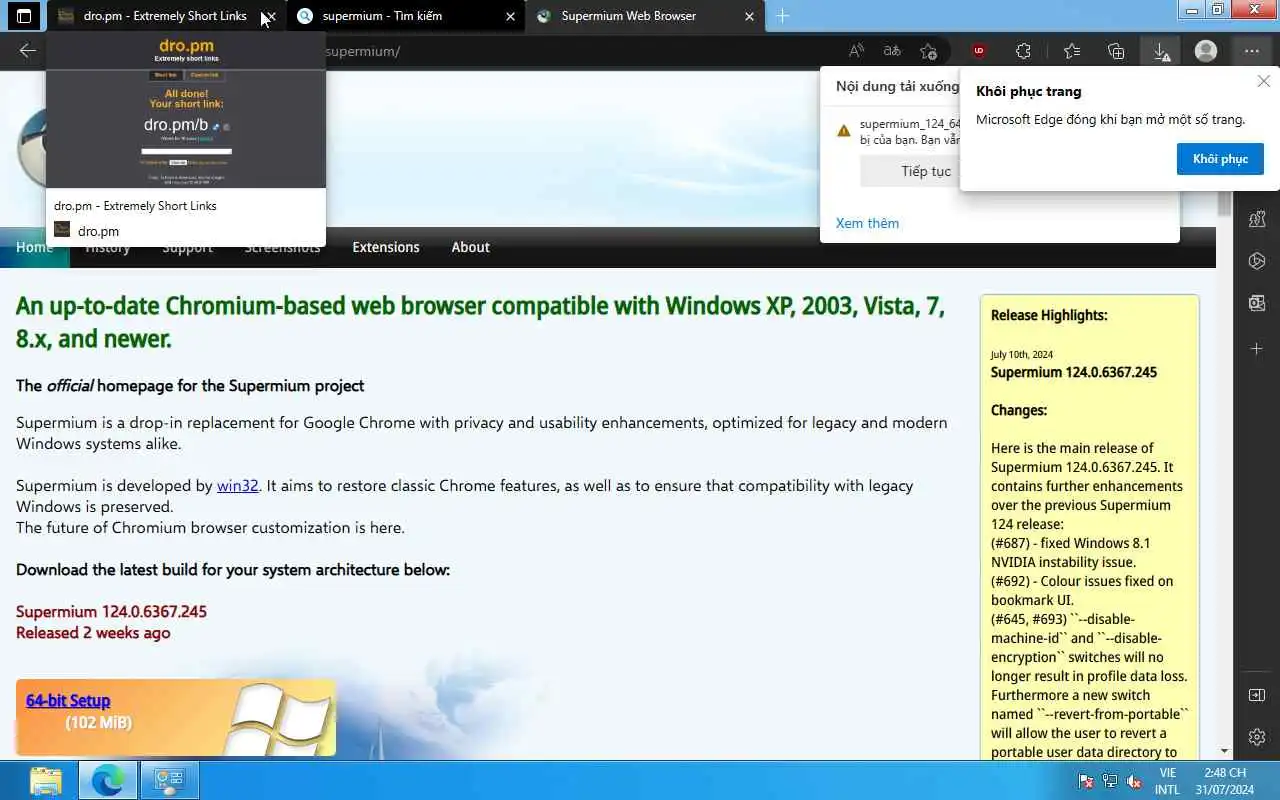
Task: Go to Home in site navigation
Action: click(34, 247)
